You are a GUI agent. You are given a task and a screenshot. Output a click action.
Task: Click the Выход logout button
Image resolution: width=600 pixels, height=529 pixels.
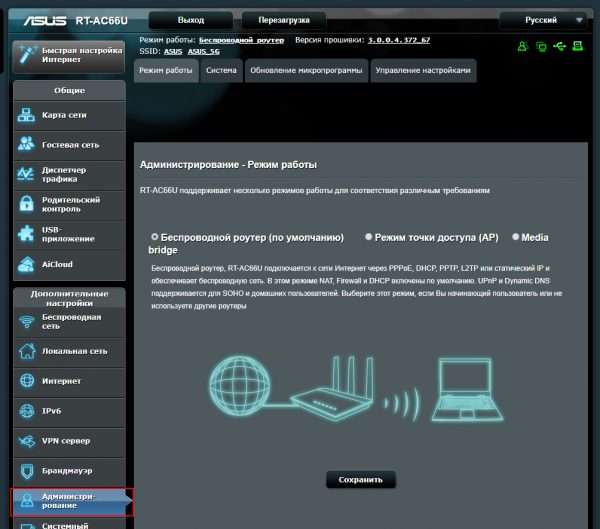pyautogui.click(x=191, y=20)
